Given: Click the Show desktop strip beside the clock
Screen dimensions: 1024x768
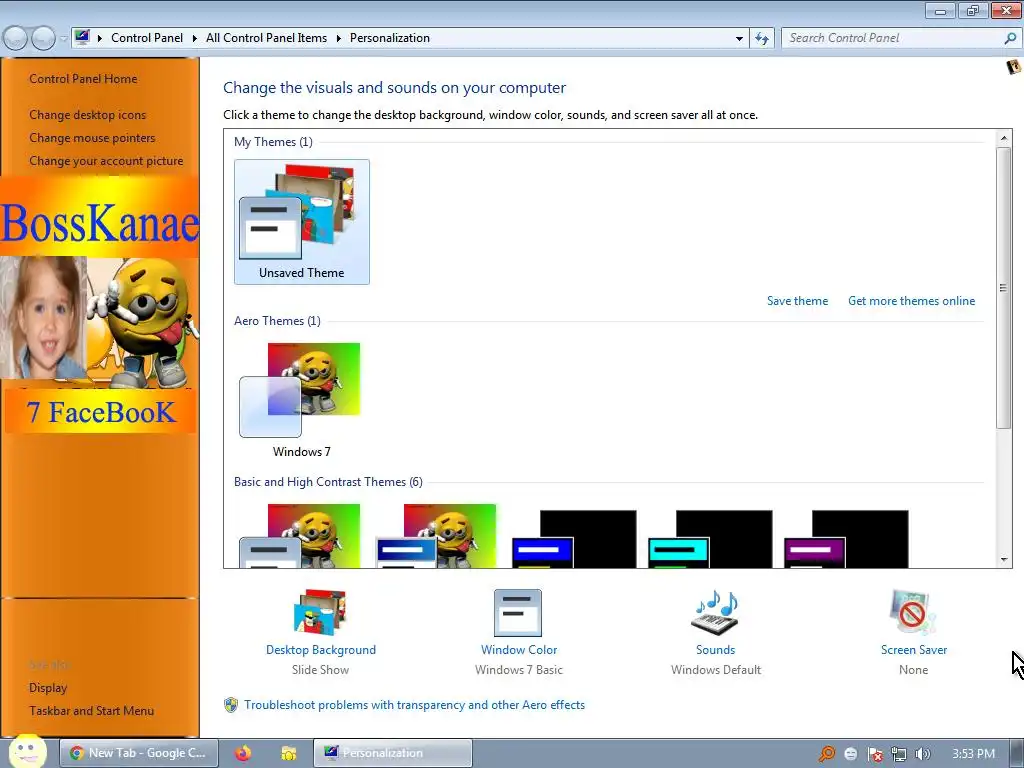Looking at the screenshot, I should coord(1017,753).
